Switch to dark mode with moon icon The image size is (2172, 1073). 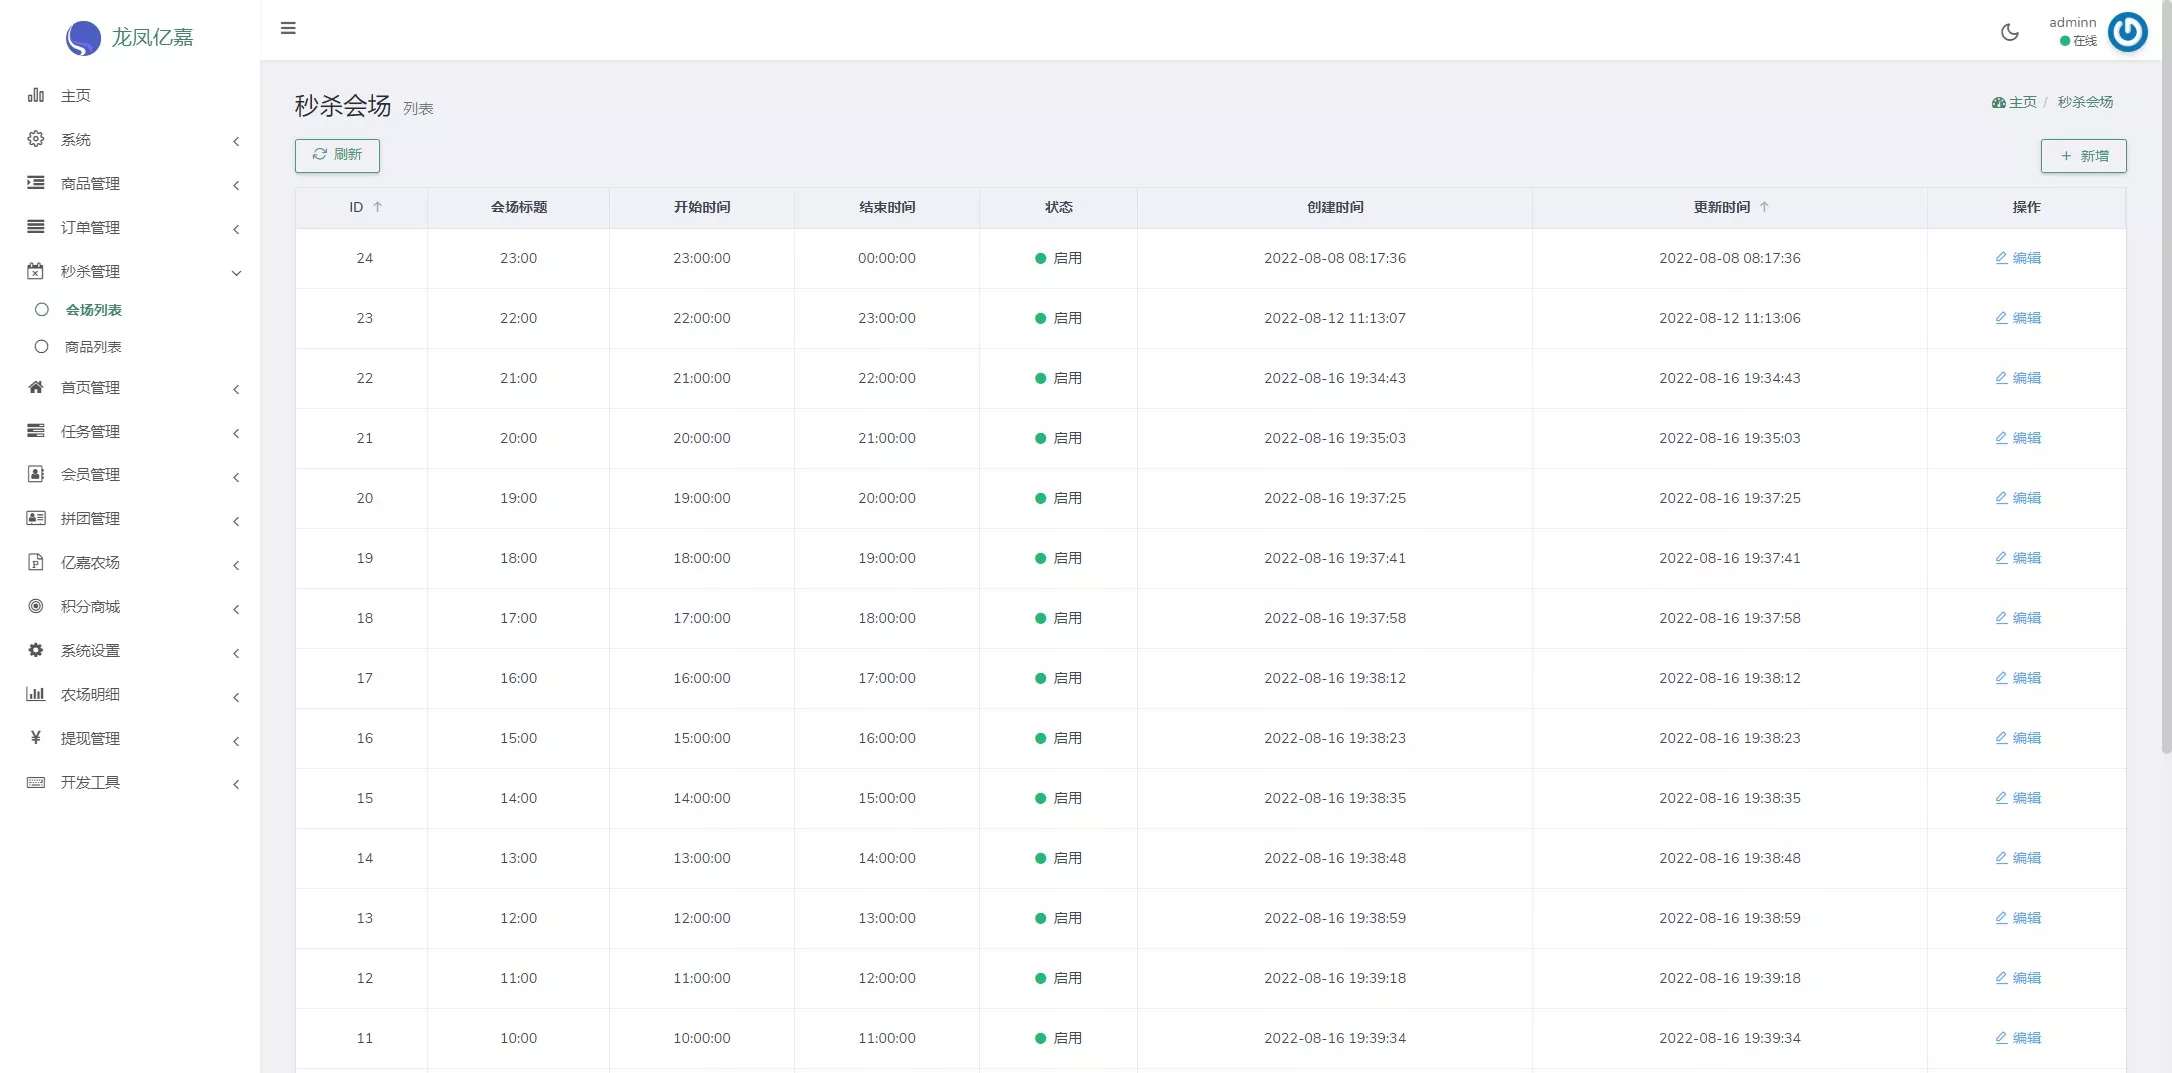[2009, 32]
